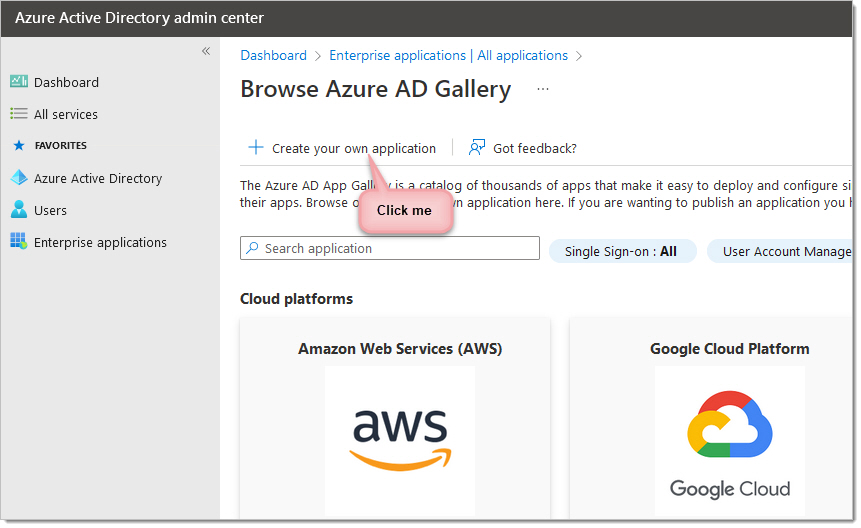861x528 pixels.
Task: Select the Amazon Web Services tile
Action: (x=400, y=420)
